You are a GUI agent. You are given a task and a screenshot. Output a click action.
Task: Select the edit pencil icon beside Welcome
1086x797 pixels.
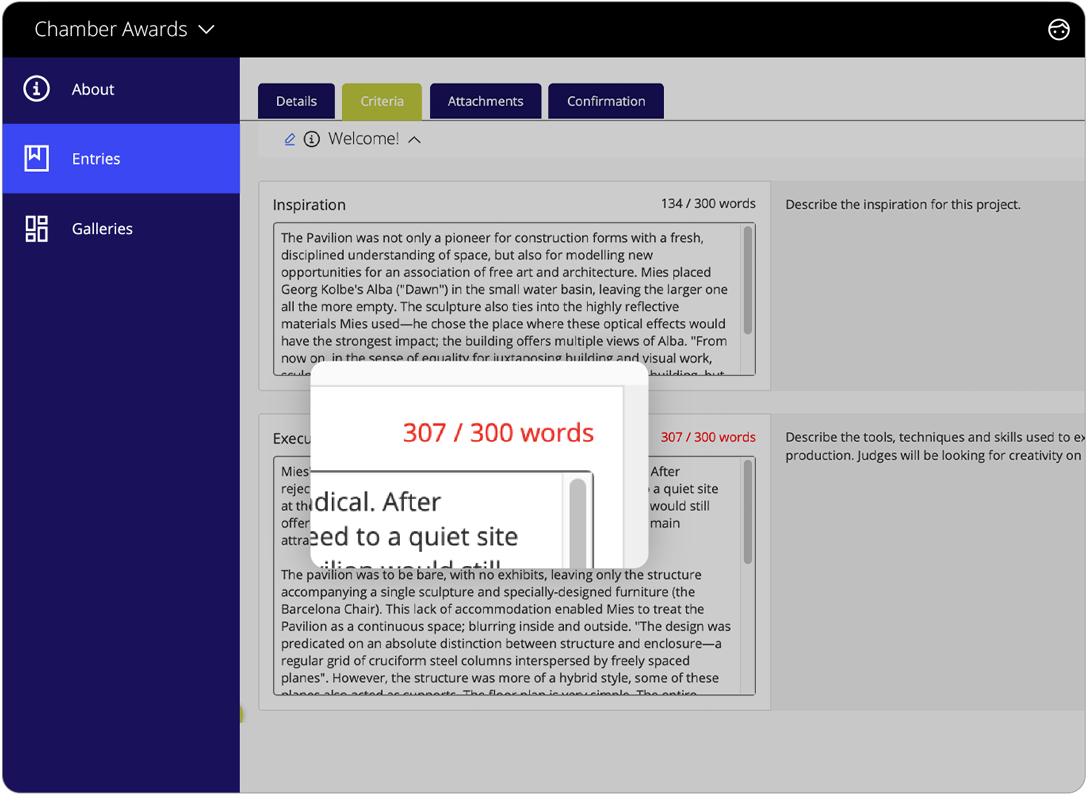click(289, 139)
